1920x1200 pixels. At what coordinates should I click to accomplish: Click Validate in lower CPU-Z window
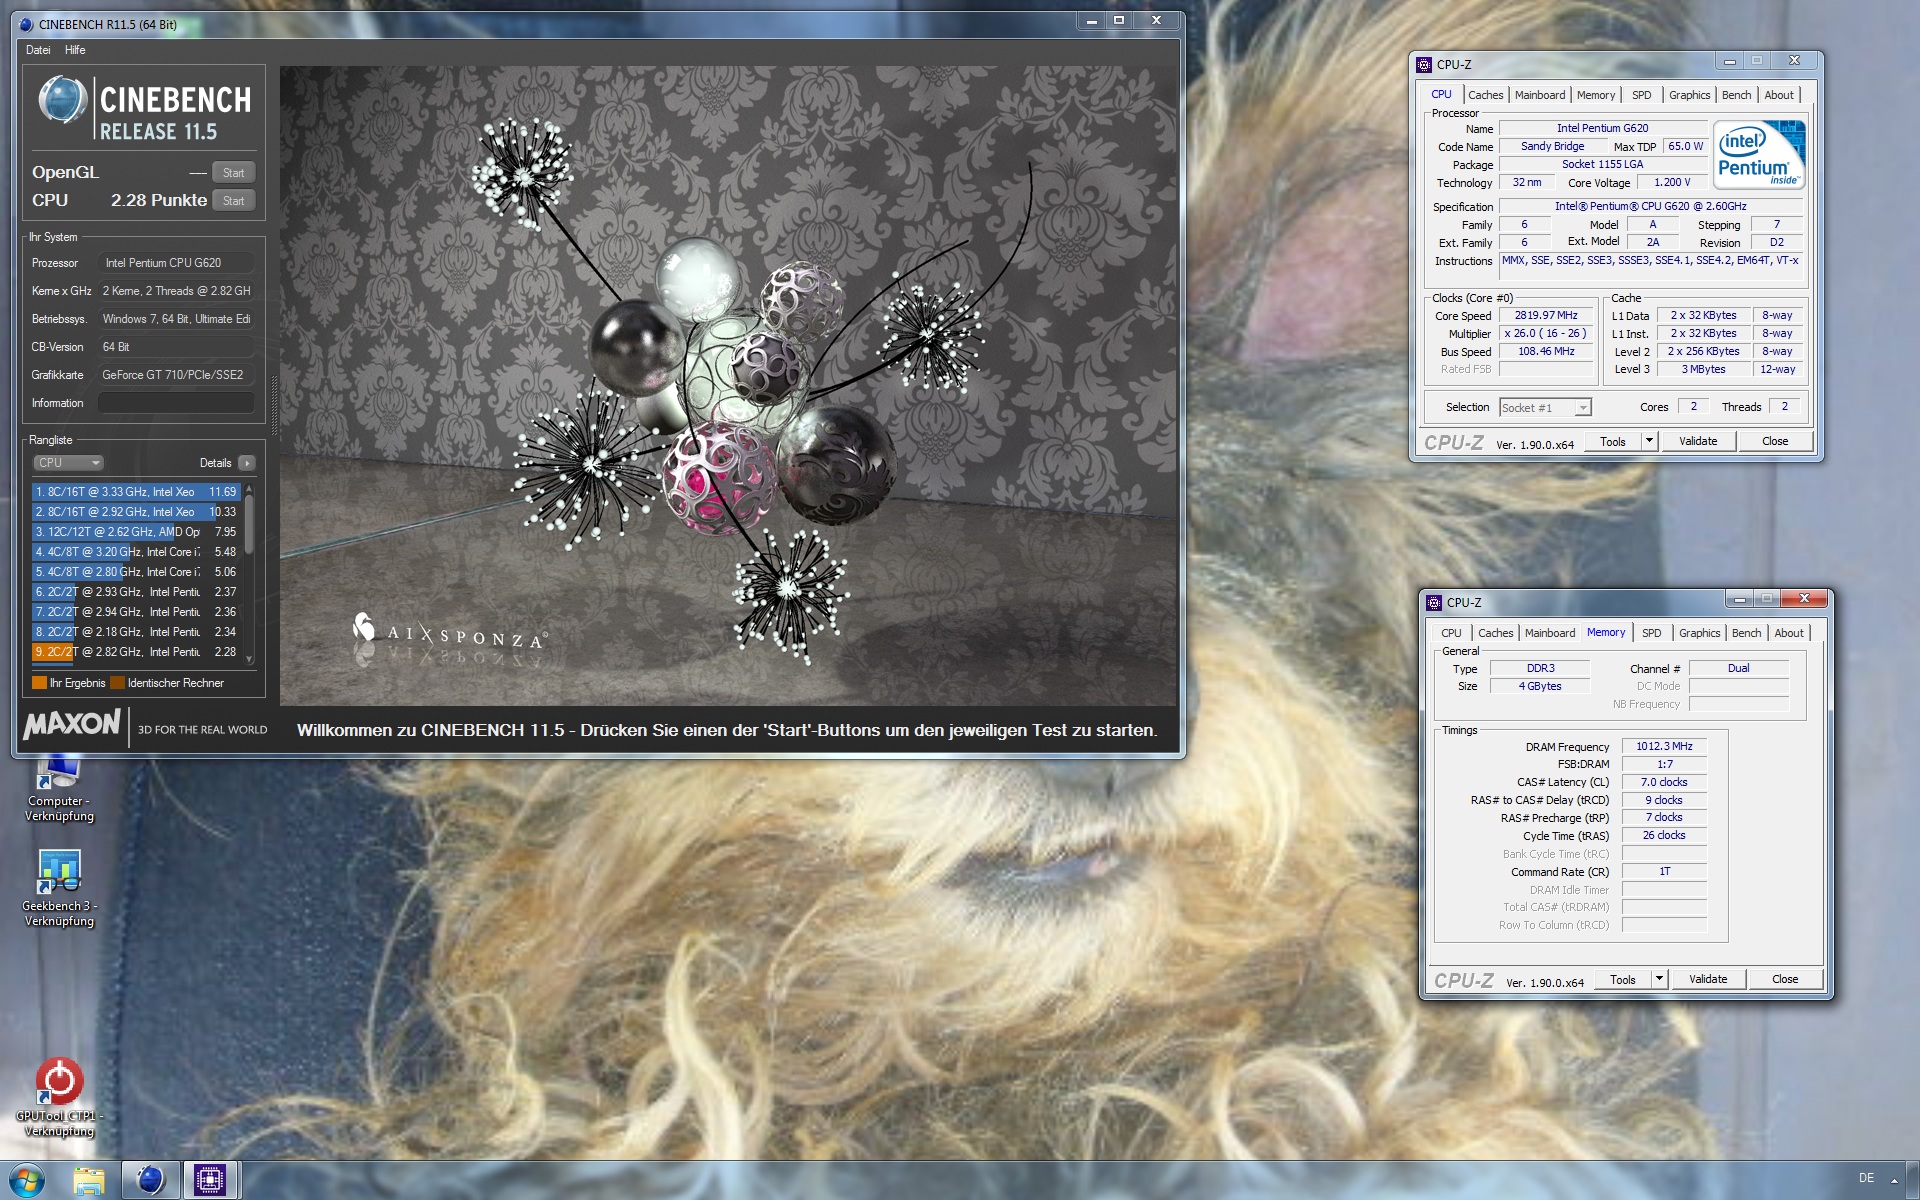(1708, 979)
